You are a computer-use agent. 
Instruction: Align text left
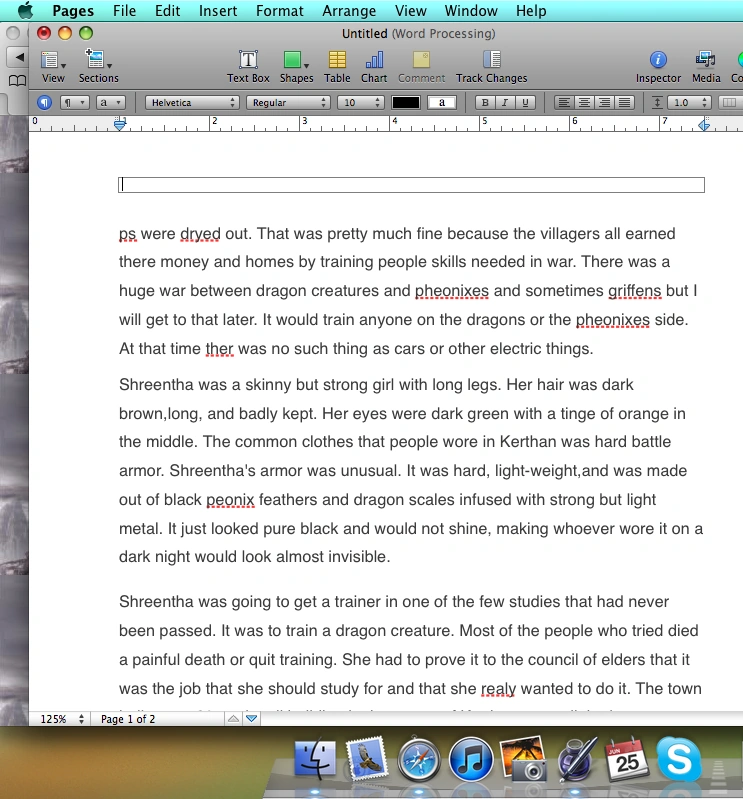(564, 102)
